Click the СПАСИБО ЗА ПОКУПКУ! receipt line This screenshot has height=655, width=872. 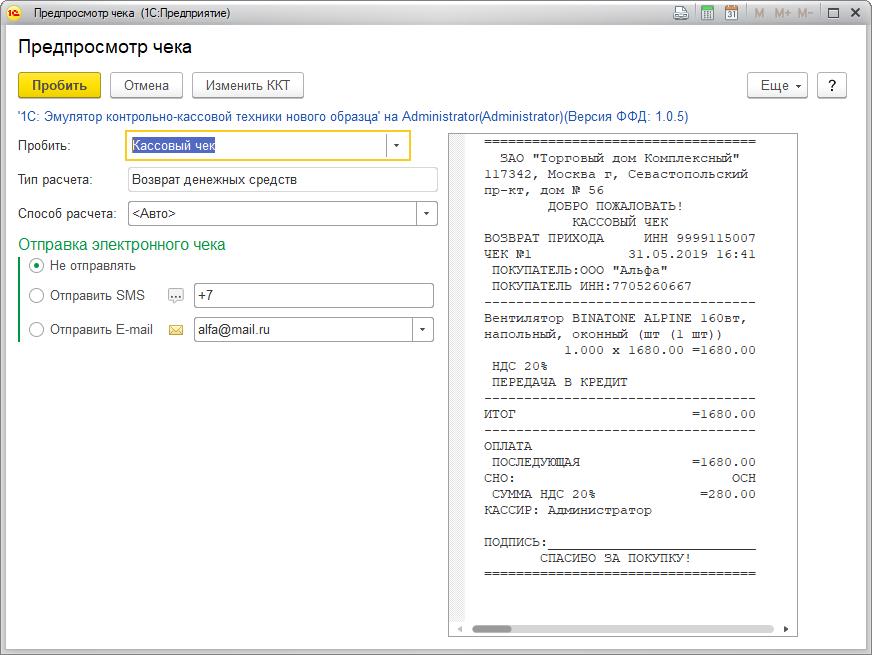point(616,558)
